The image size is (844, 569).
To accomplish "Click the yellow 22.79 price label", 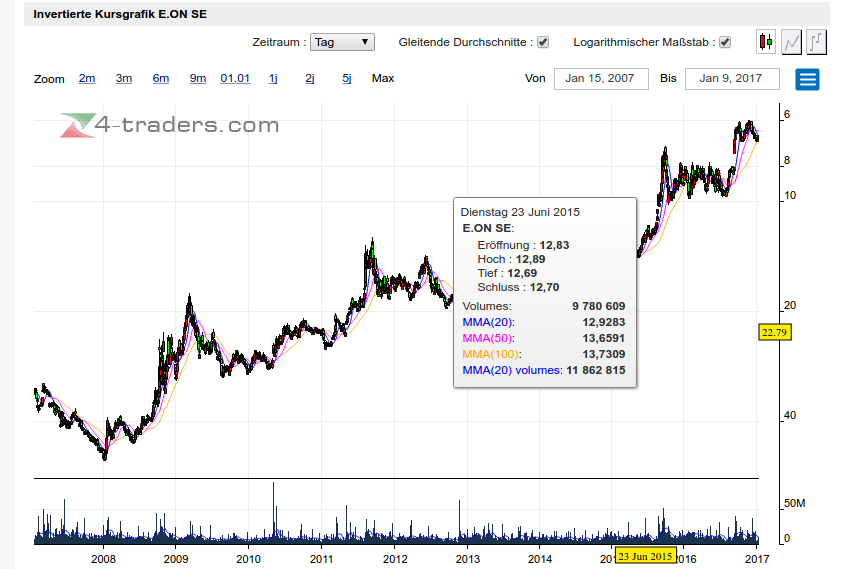I will pos(774,332).
